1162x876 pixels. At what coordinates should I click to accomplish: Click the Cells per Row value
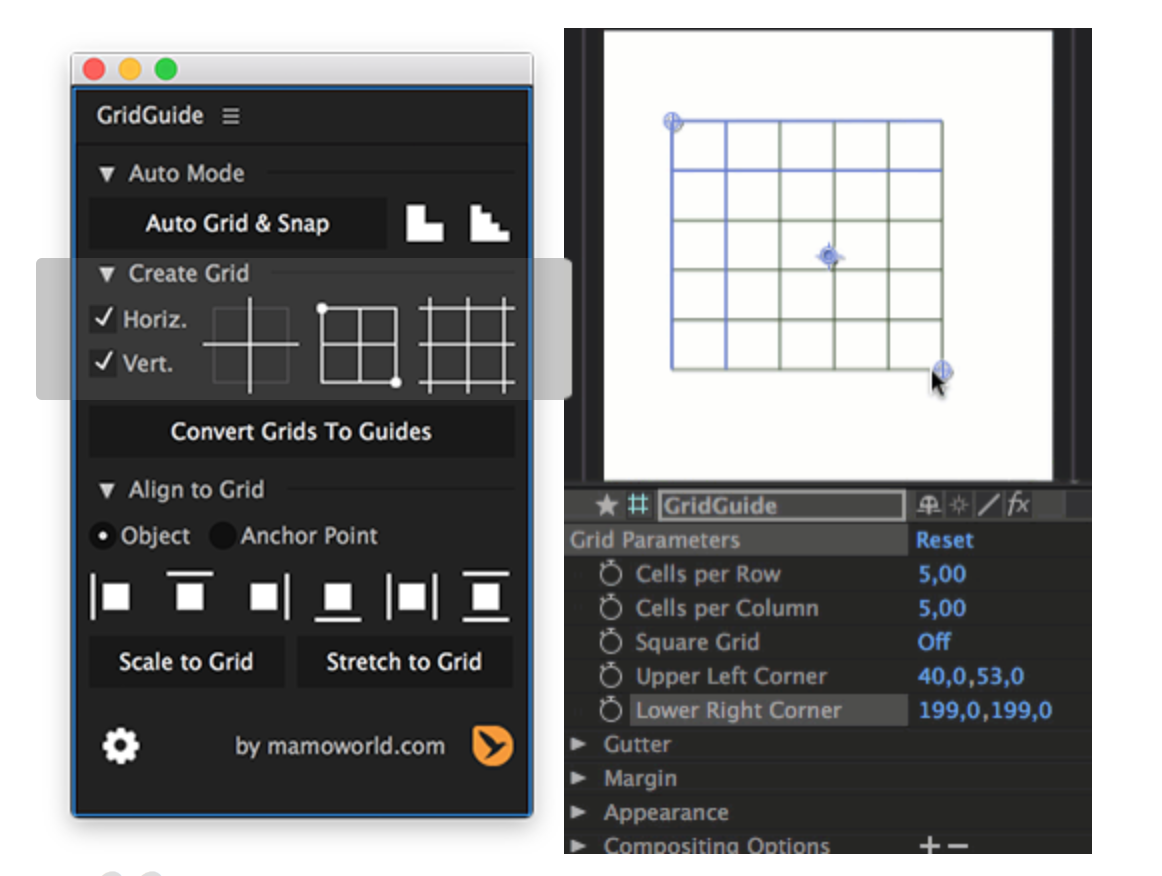(942, 574)
